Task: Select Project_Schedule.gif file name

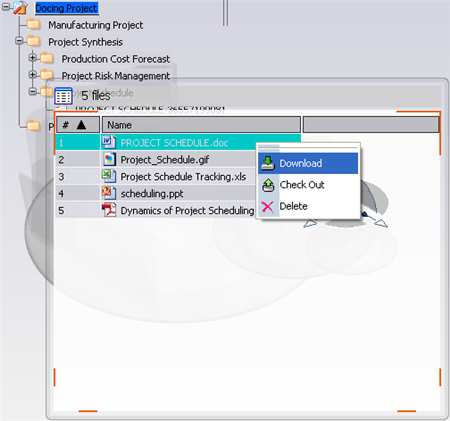Action: click(x=165, y=160)
